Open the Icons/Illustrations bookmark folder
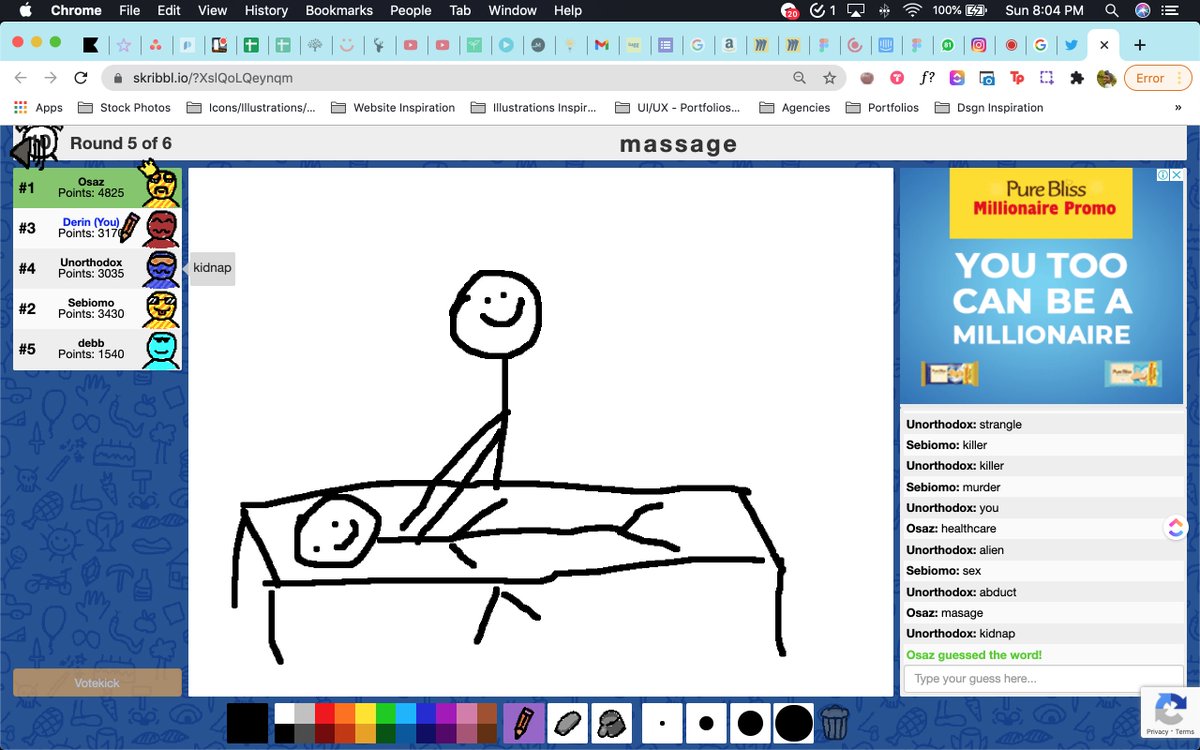 [x=251, y=107]
